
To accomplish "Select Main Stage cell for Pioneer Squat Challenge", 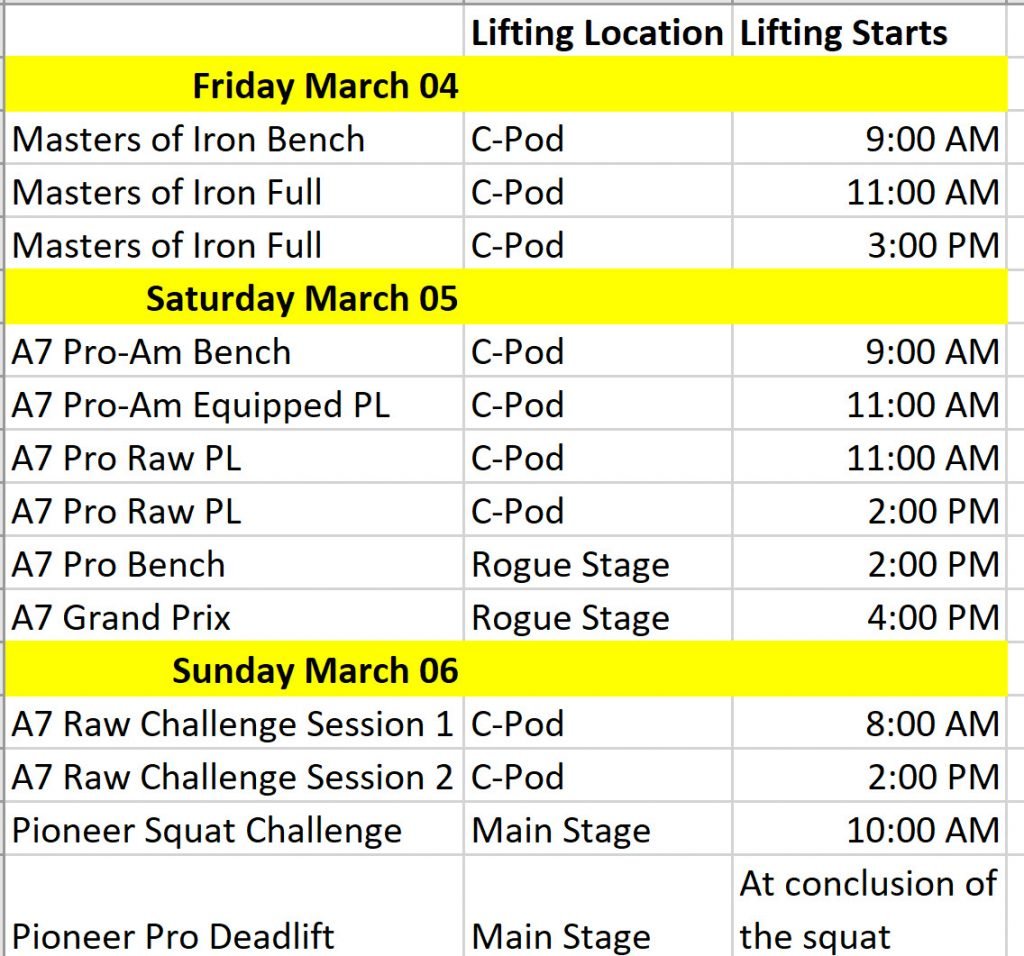I will (598, 829).
